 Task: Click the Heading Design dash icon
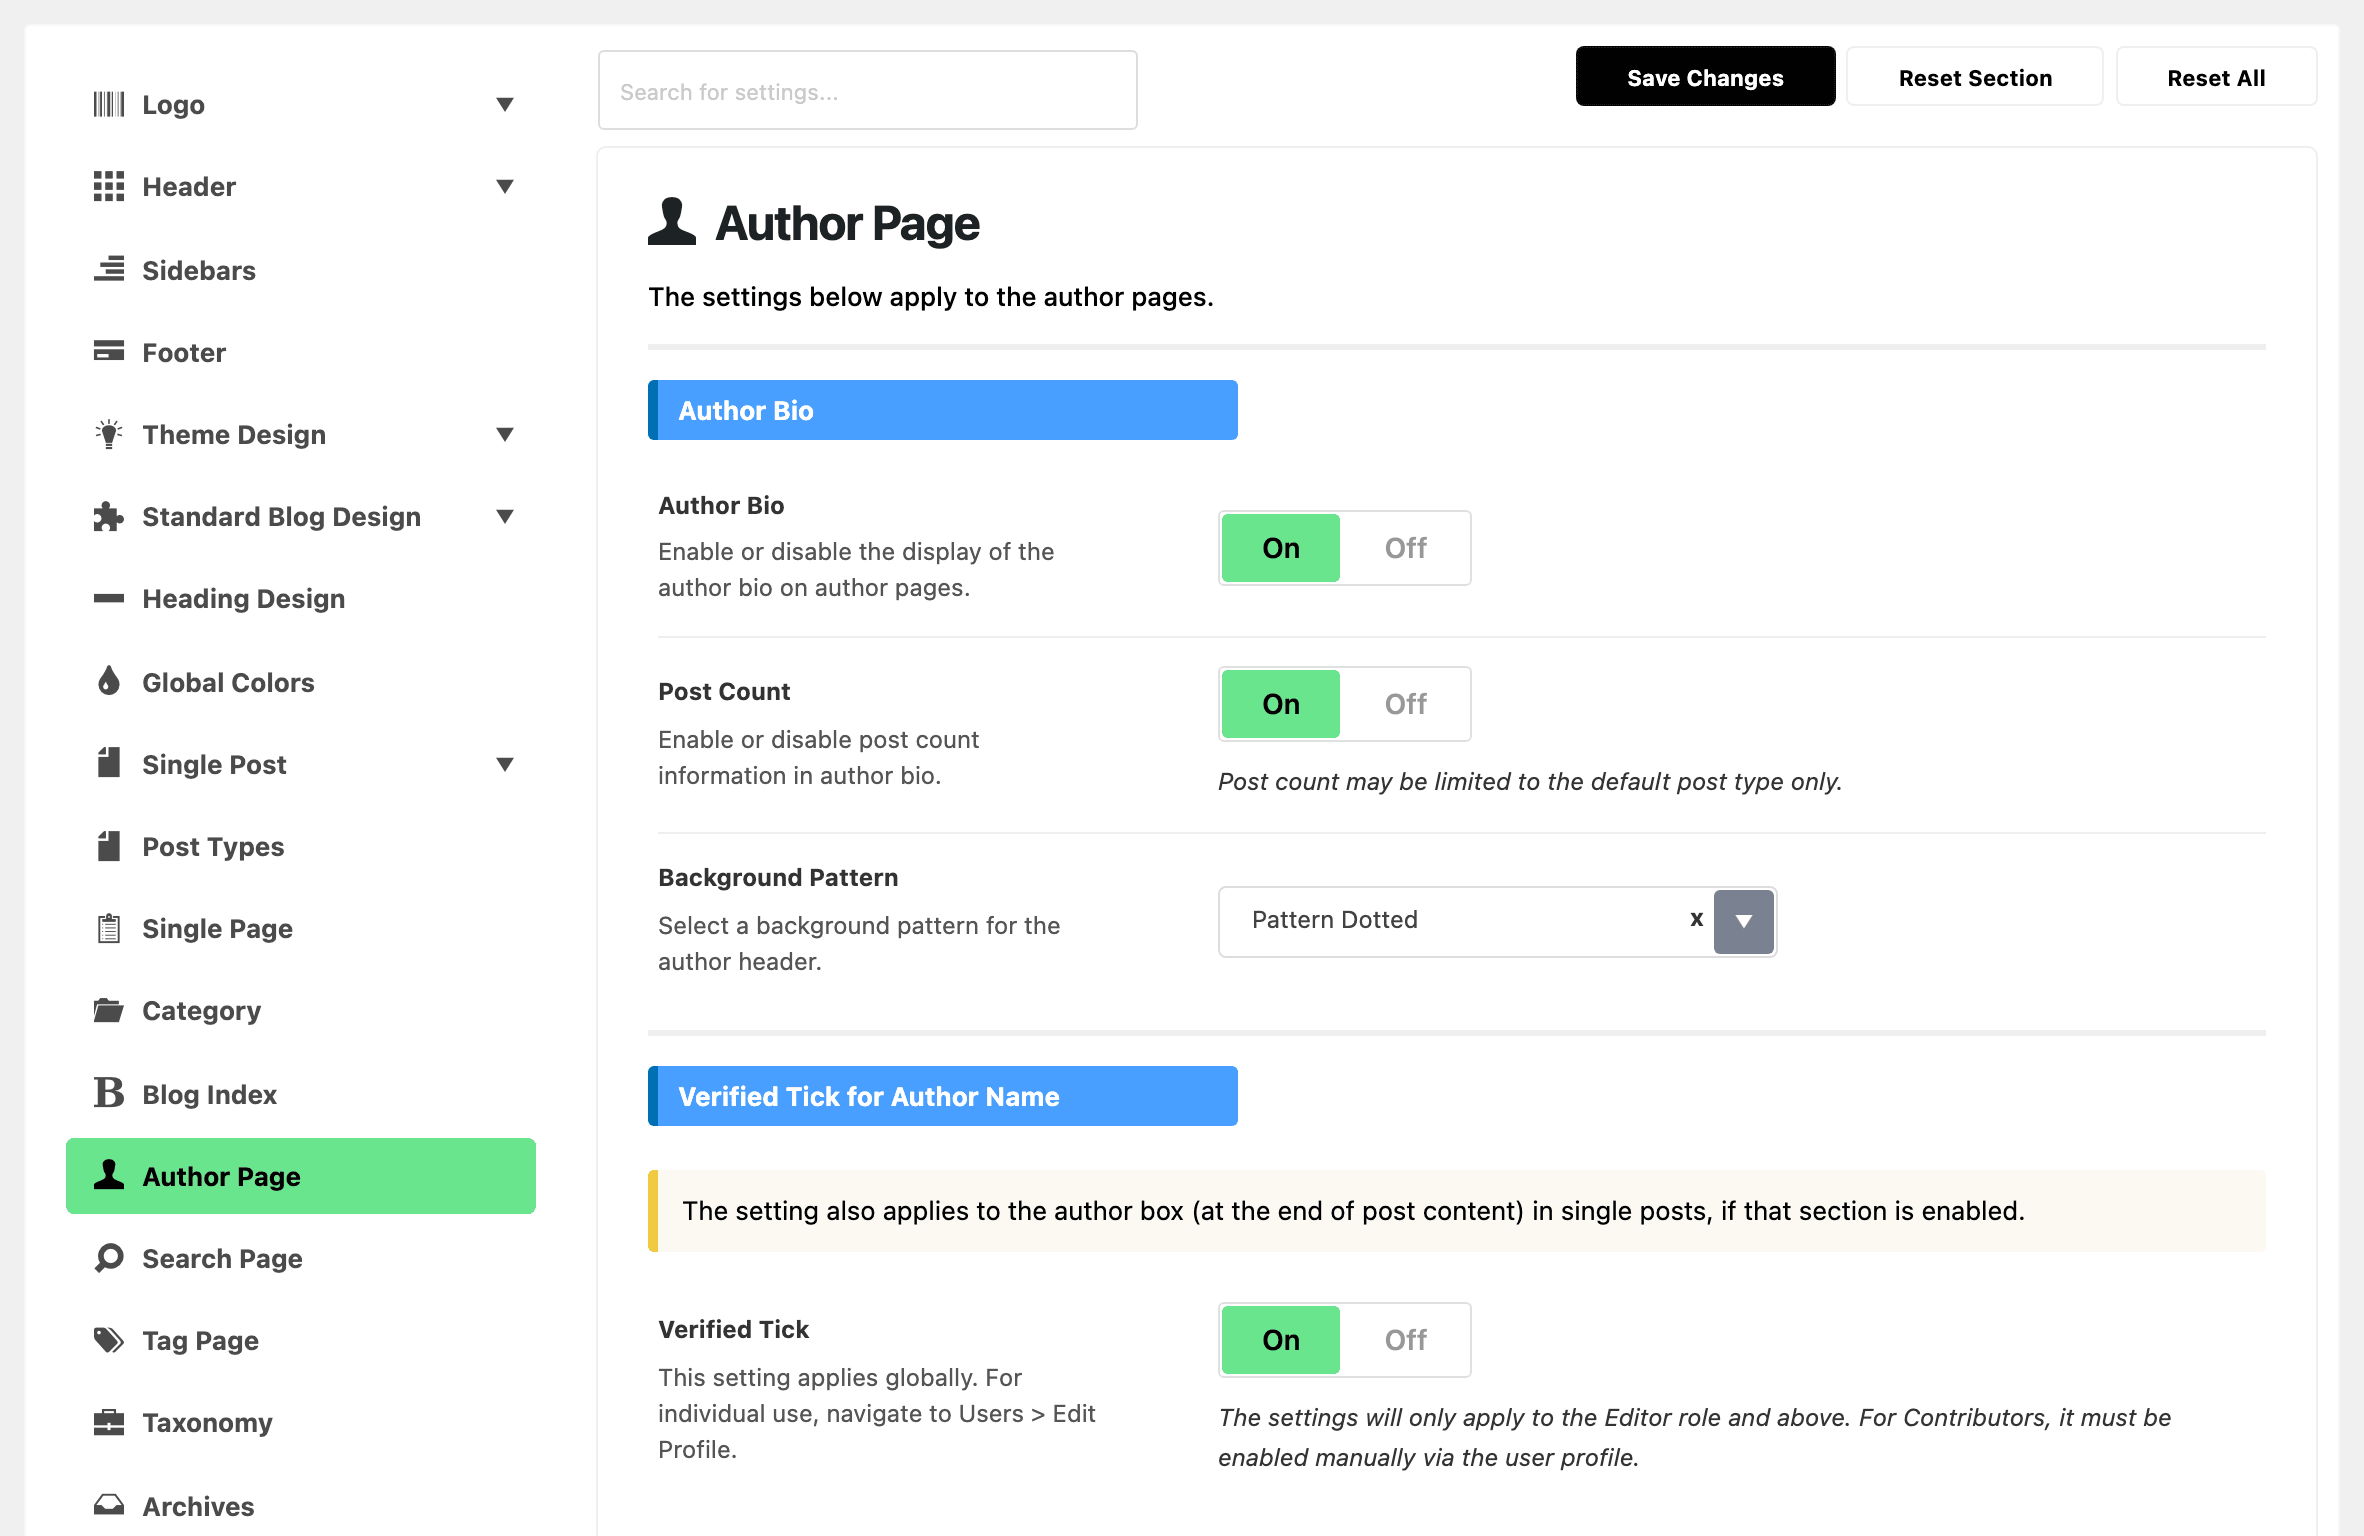(109, 599)
